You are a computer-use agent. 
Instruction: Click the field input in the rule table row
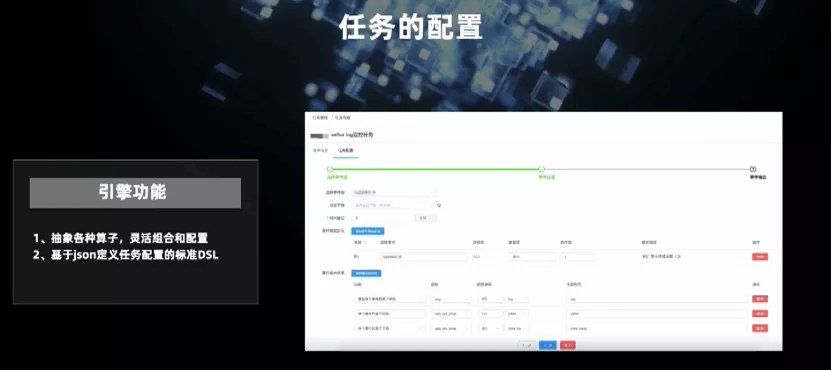click(424, 257)
